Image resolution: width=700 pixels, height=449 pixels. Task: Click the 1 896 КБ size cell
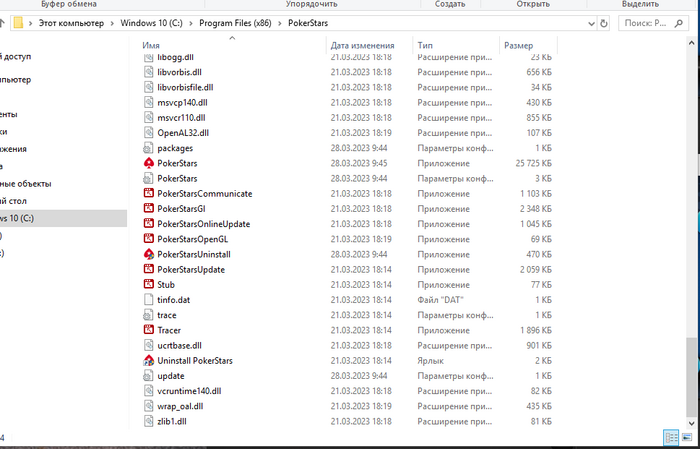pos(536,330)
